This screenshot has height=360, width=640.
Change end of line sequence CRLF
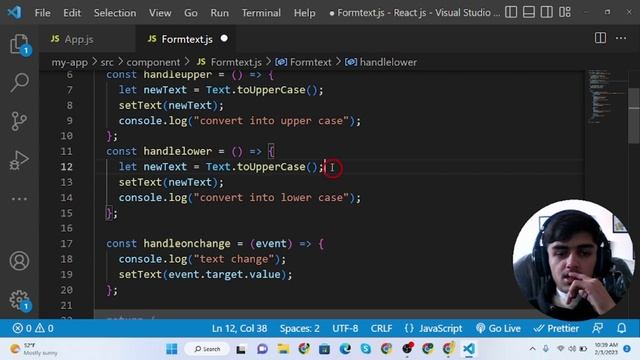(381, 328)
